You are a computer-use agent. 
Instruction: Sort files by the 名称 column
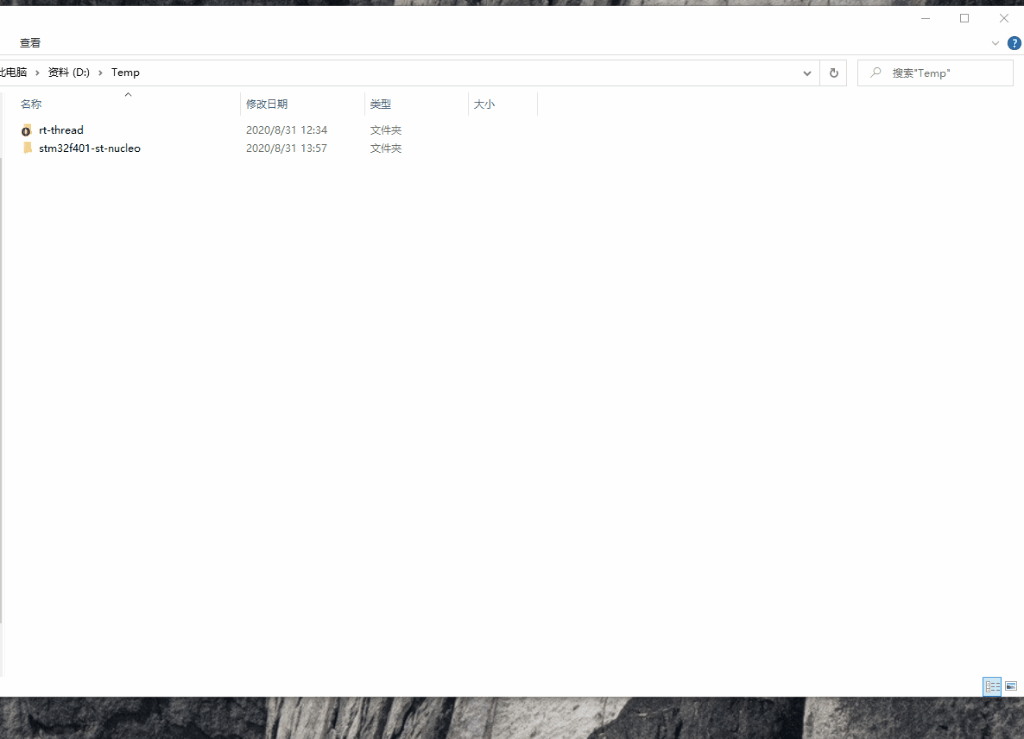pyautogui.click(x=31, y=104)
